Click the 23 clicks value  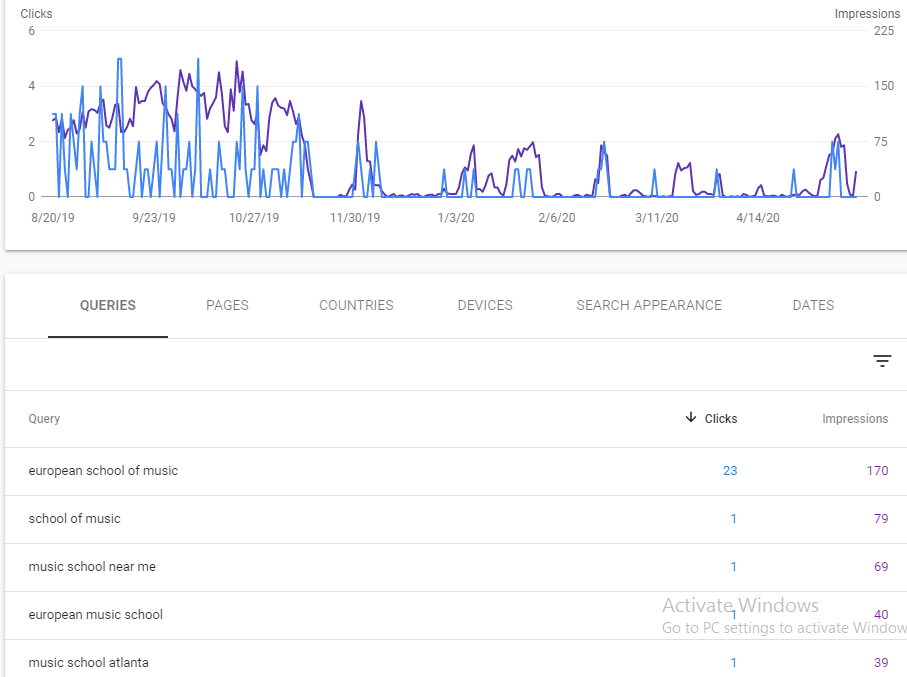[729, 471]
